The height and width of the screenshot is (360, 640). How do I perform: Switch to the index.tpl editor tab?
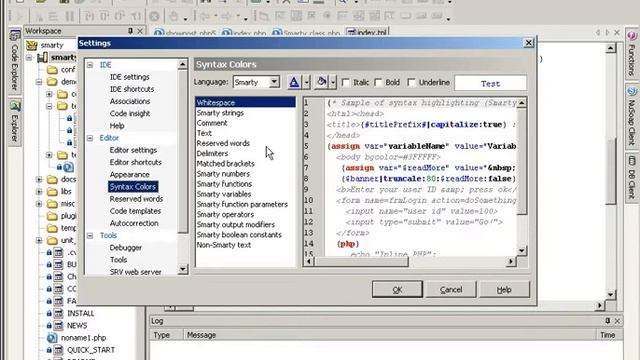pyautogui.click(x=367, y=32)
